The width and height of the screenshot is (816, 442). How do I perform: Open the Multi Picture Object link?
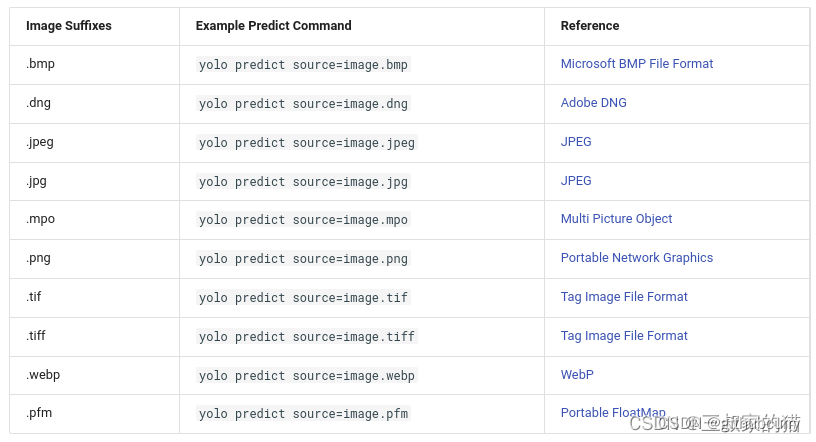coord(616,219)
